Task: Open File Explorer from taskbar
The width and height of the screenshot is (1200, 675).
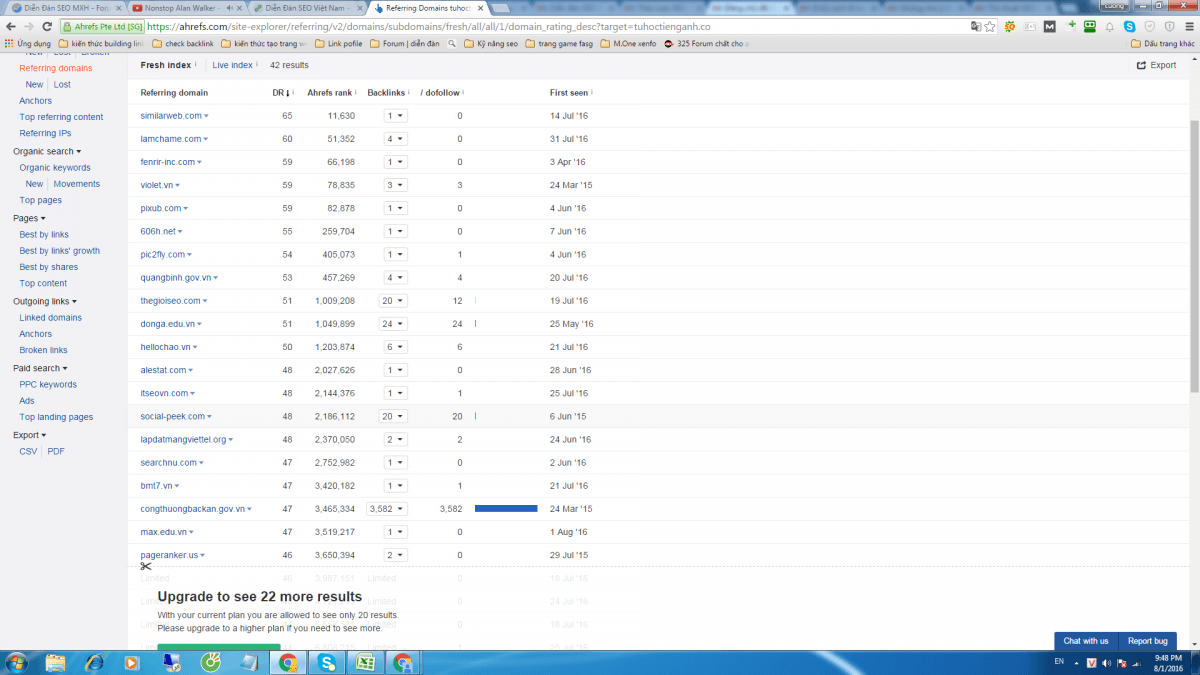Action: [55, 662]
